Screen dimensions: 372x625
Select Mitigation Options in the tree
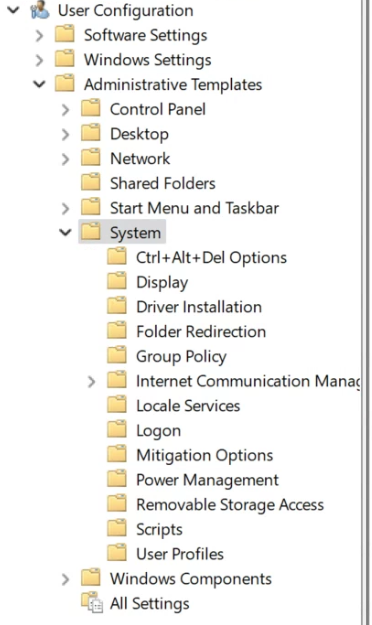[x=205, y=455]
